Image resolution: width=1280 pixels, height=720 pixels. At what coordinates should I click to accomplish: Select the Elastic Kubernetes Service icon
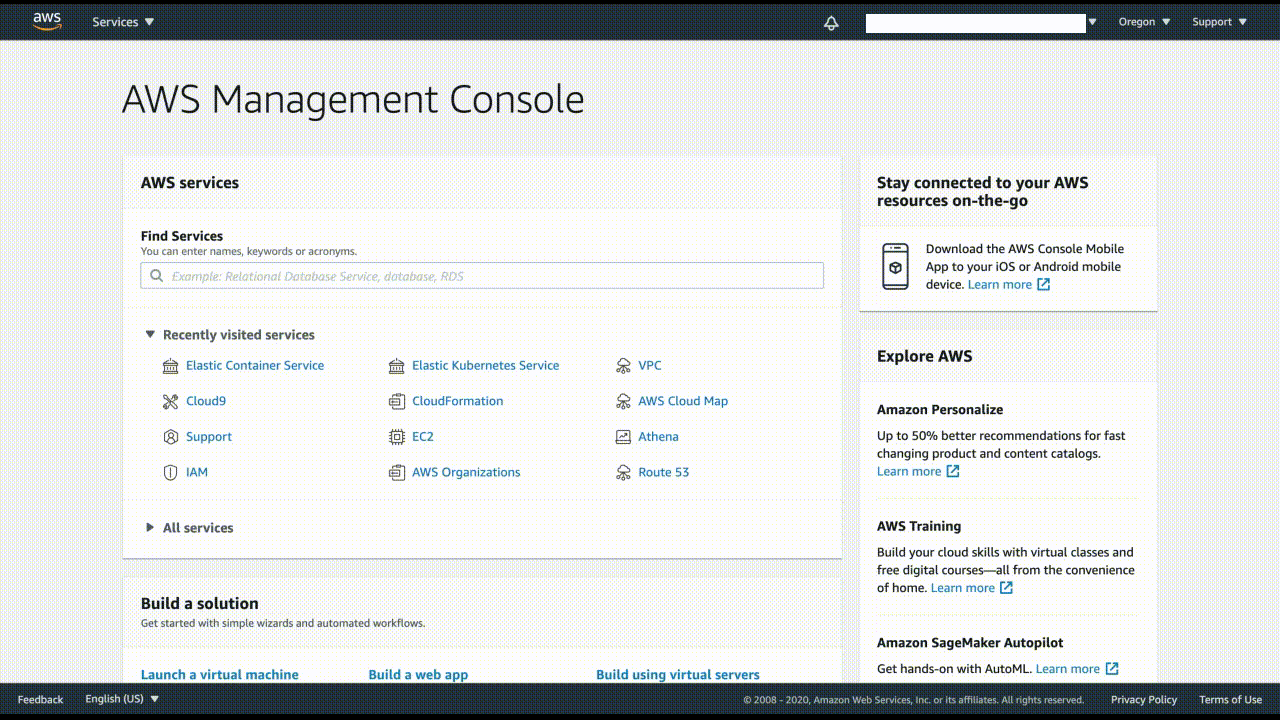(396, 365)
